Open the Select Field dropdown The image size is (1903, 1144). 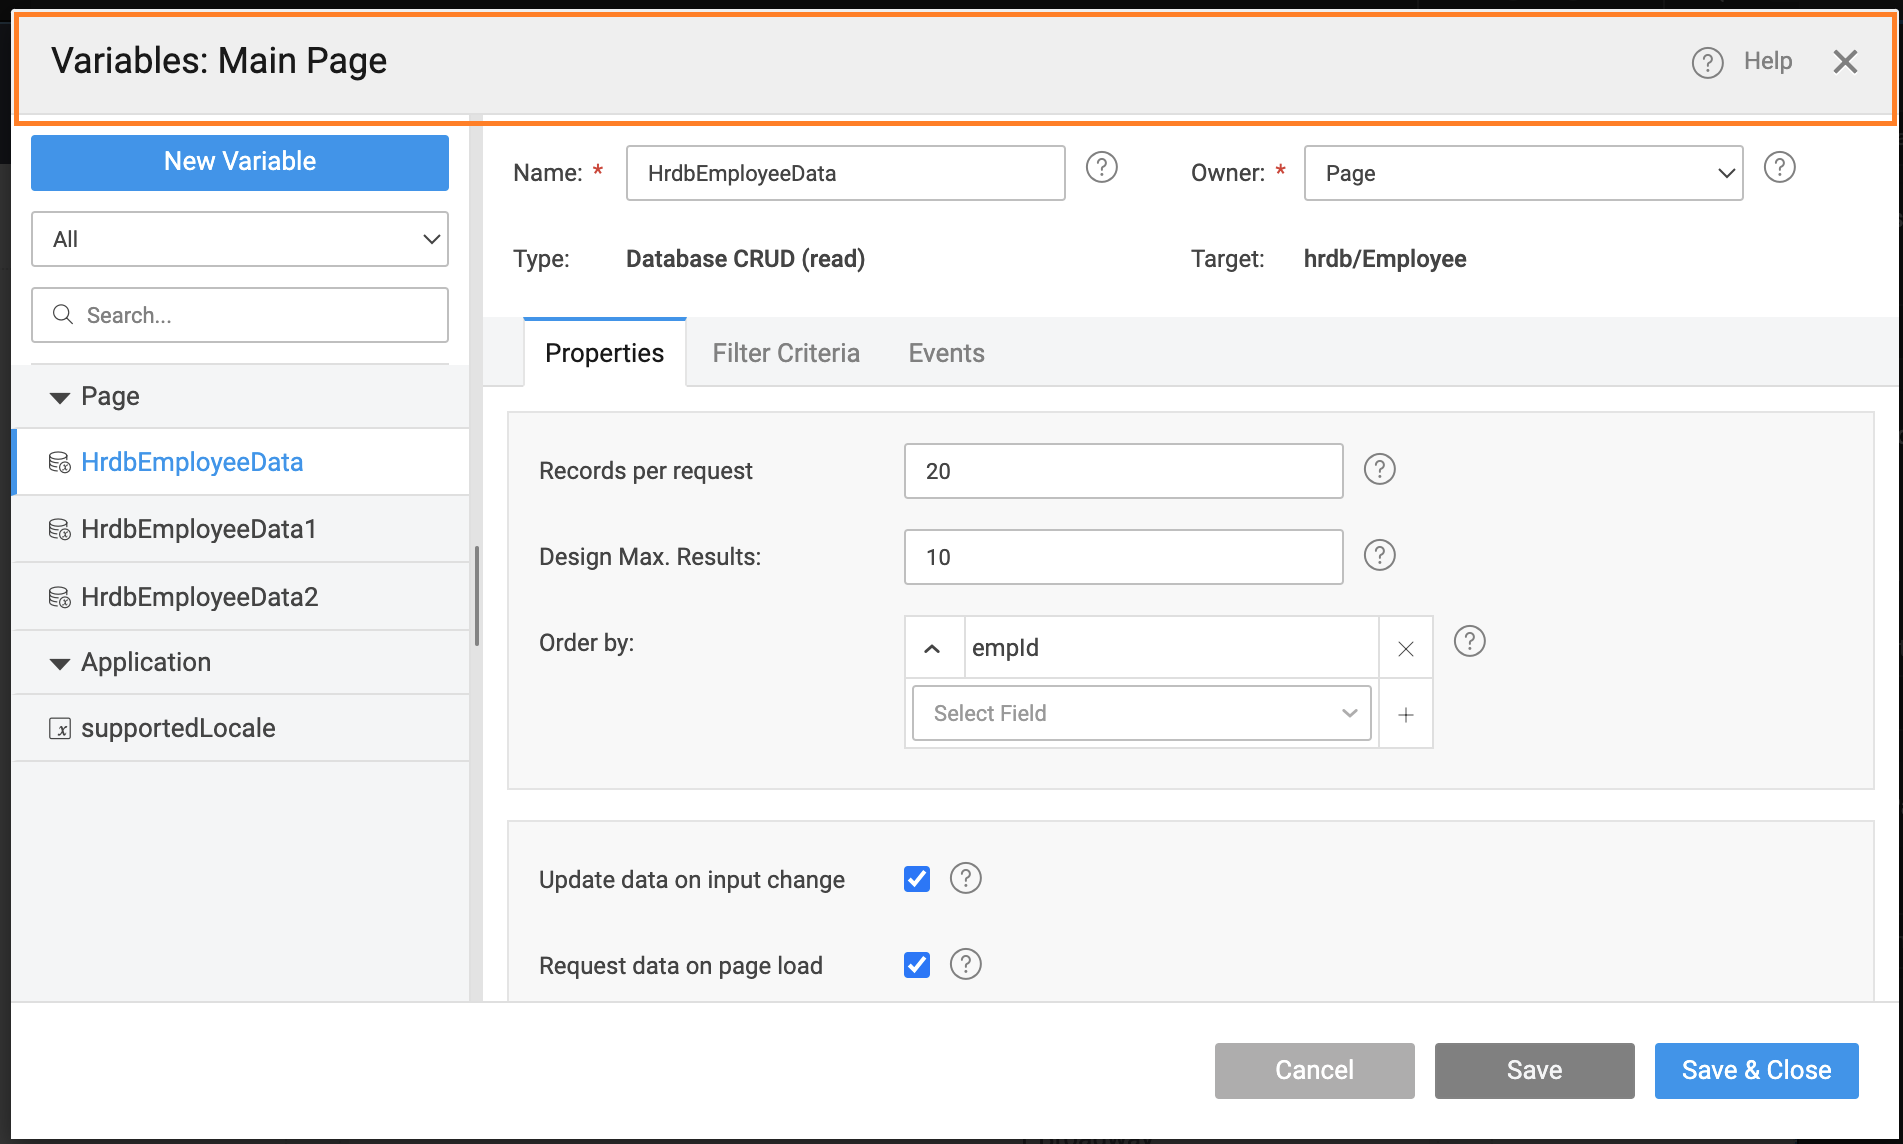(1141, 713)
